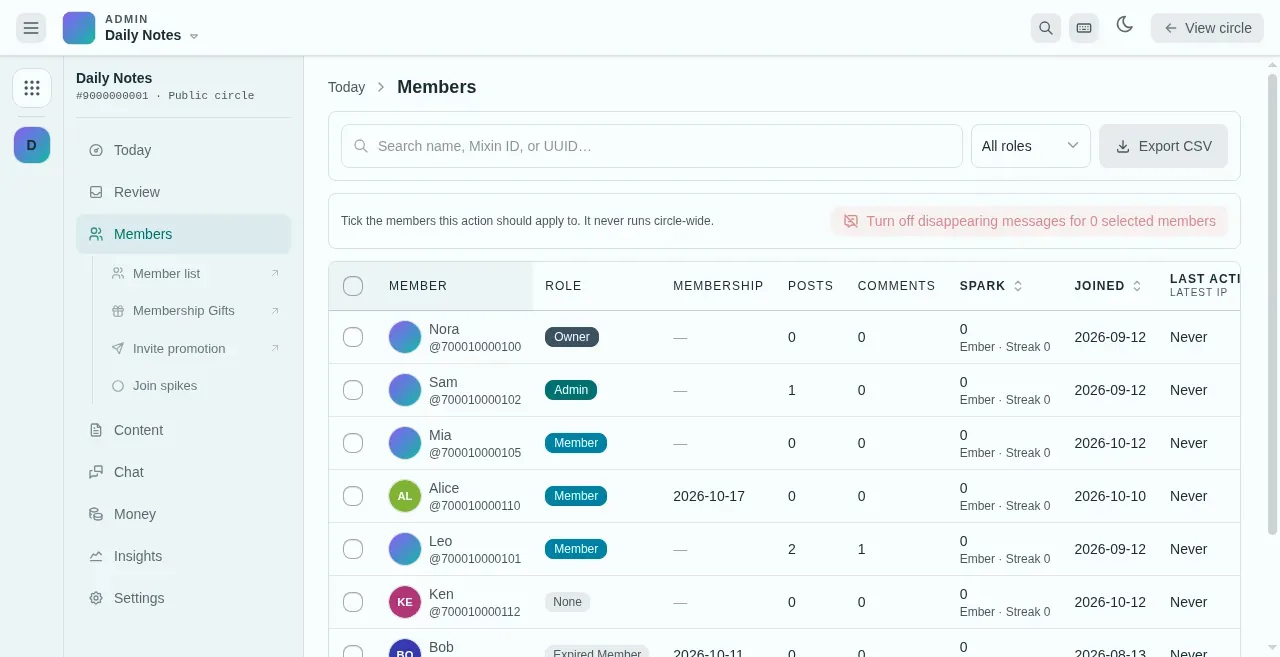Open Review in the sidebar
This screenshot has width=1280, height=657.
(184, 192)
